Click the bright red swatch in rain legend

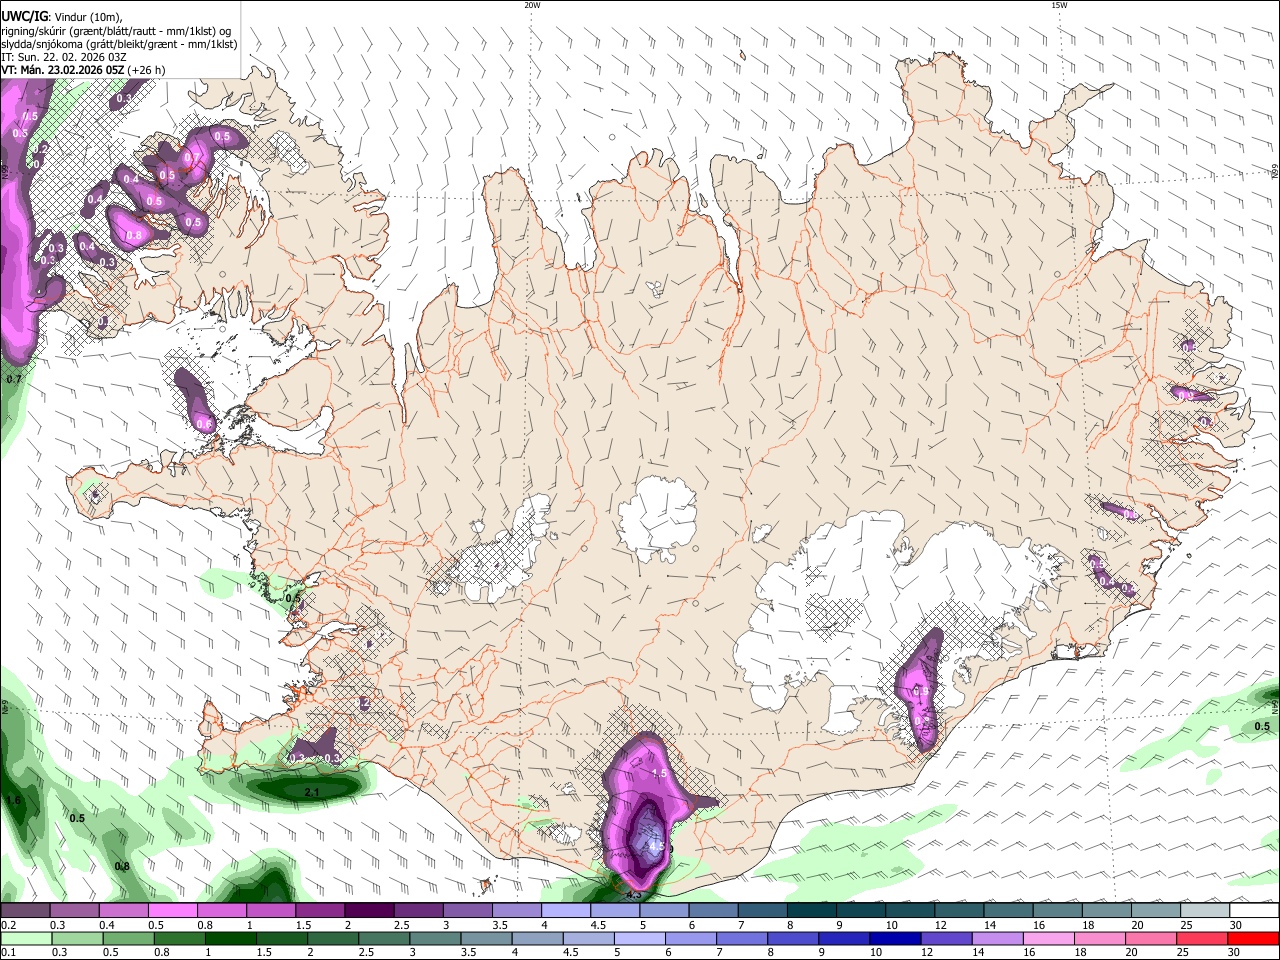1253,938
